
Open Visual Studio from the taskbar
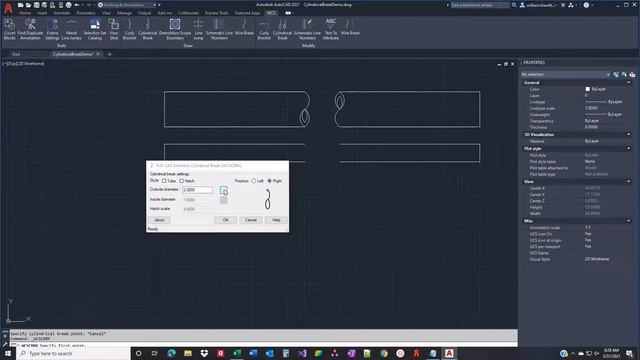click(302, 353)
